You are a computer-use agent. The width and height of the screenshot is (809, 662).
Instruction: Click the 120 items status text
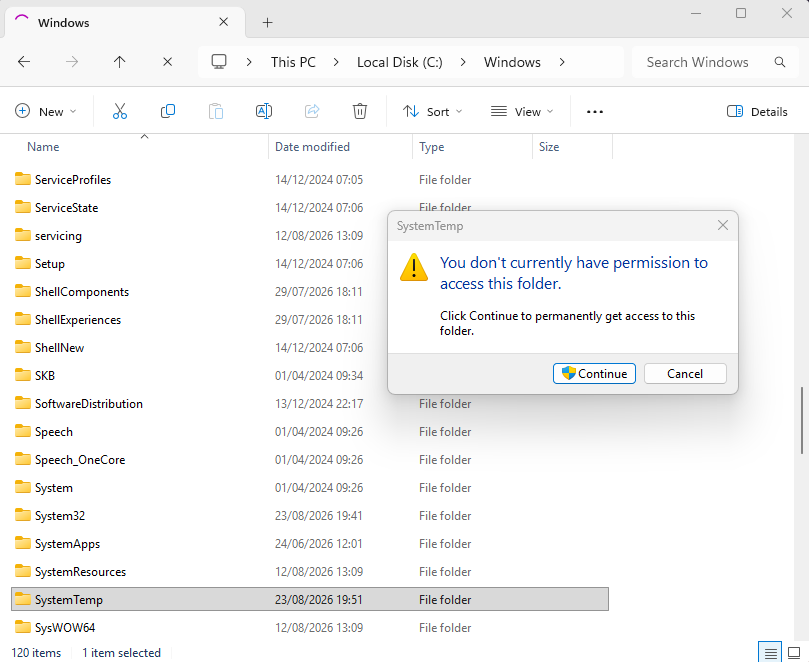[36, 652]
